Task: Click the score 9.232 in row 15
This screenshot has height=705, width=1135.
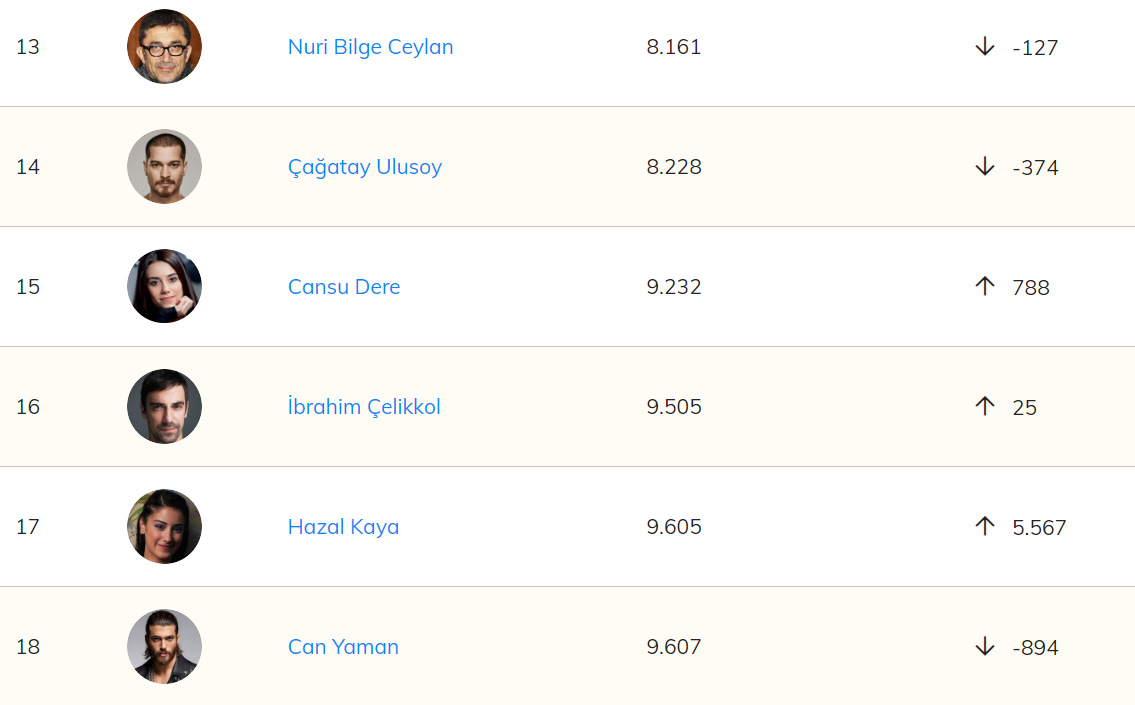Action: [674, 287]
